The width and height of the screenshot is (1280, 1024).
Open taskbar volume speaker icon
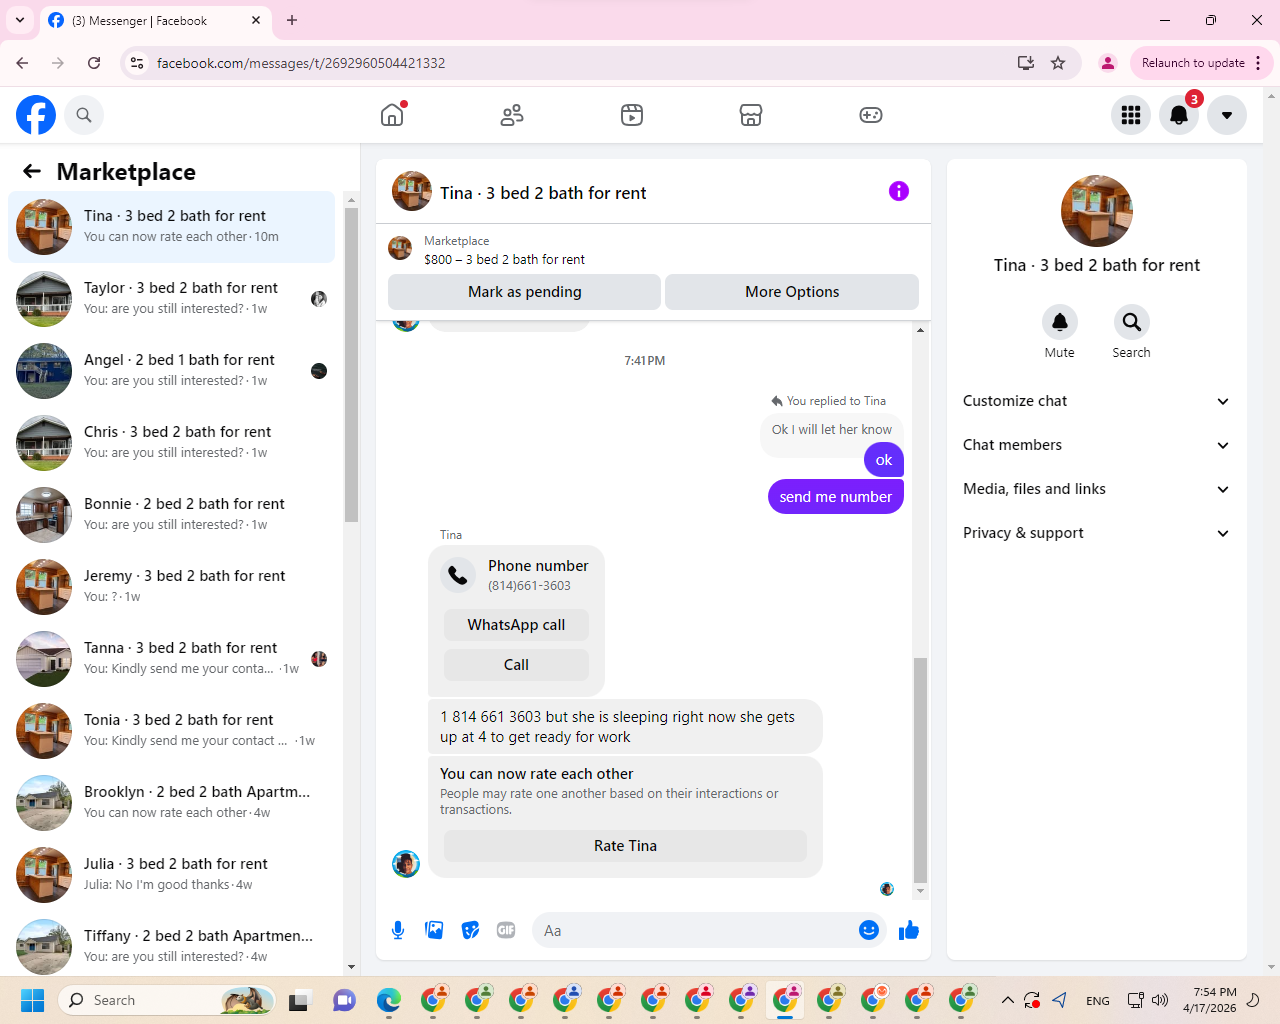(1160, 1000)
